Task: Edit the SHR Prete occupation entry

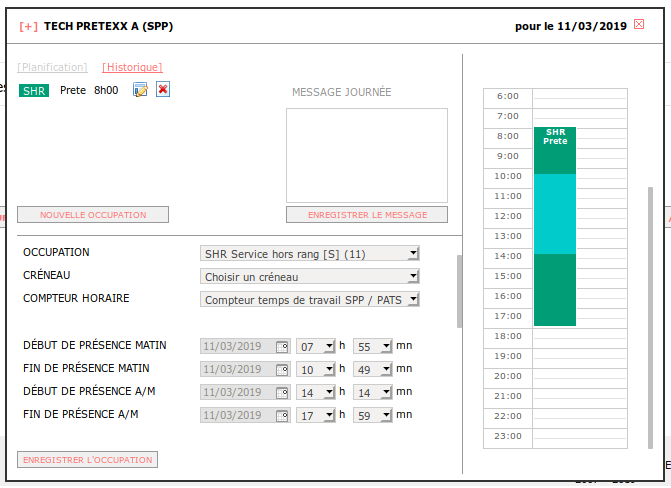Action: pyautogui.click(x=140, y=90)
